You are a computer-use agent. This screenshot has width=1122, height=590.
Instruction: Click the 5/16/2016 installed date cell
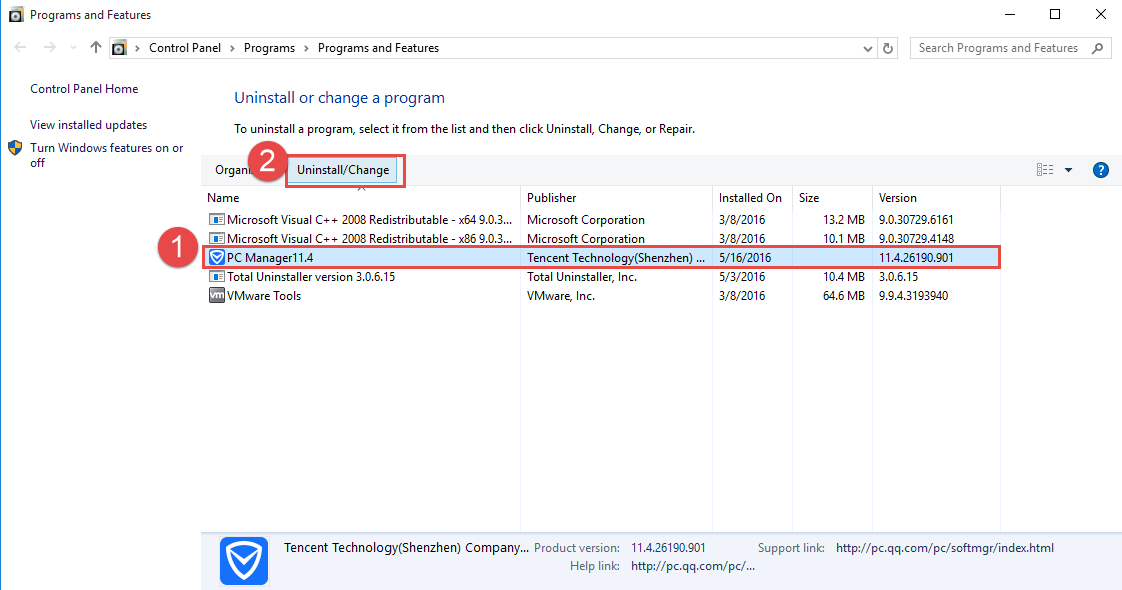pyautogui.click(x=745, y=257)
